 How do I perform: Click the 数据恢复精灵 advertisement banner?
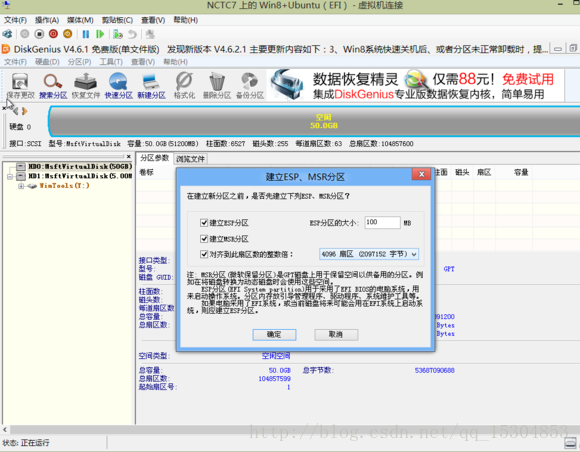415,85
